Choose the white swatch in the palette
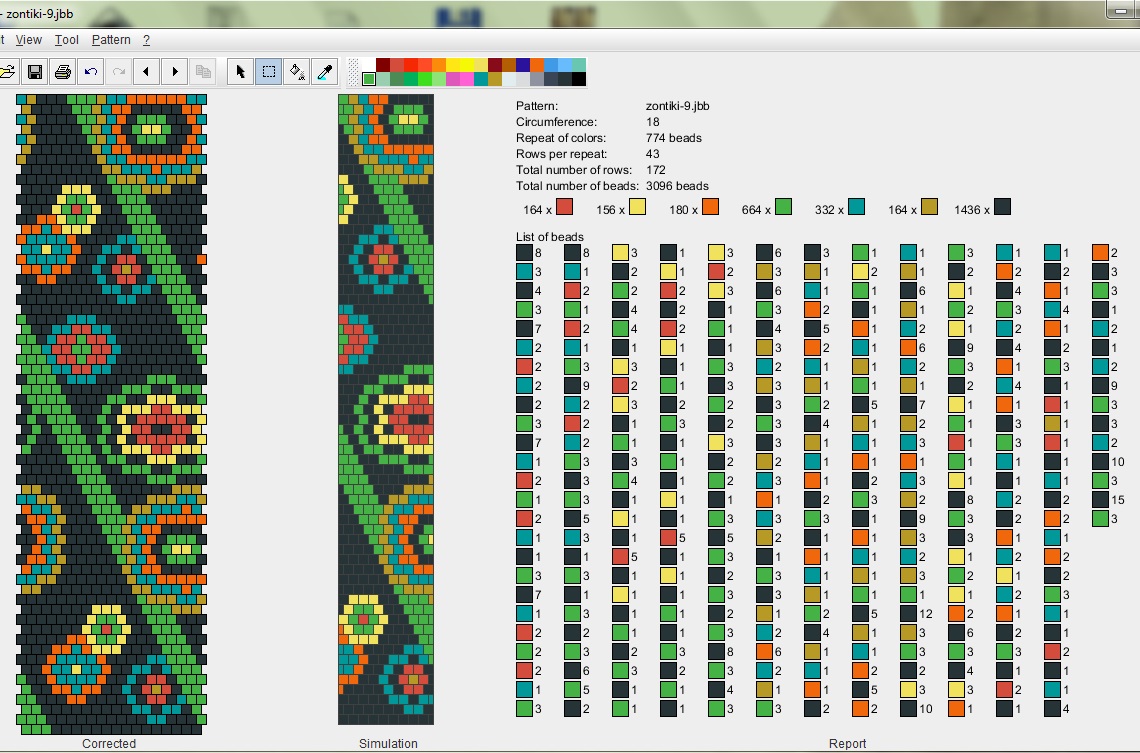The image size is (1140, 753). pyautogui.click(x=369, y=65)
